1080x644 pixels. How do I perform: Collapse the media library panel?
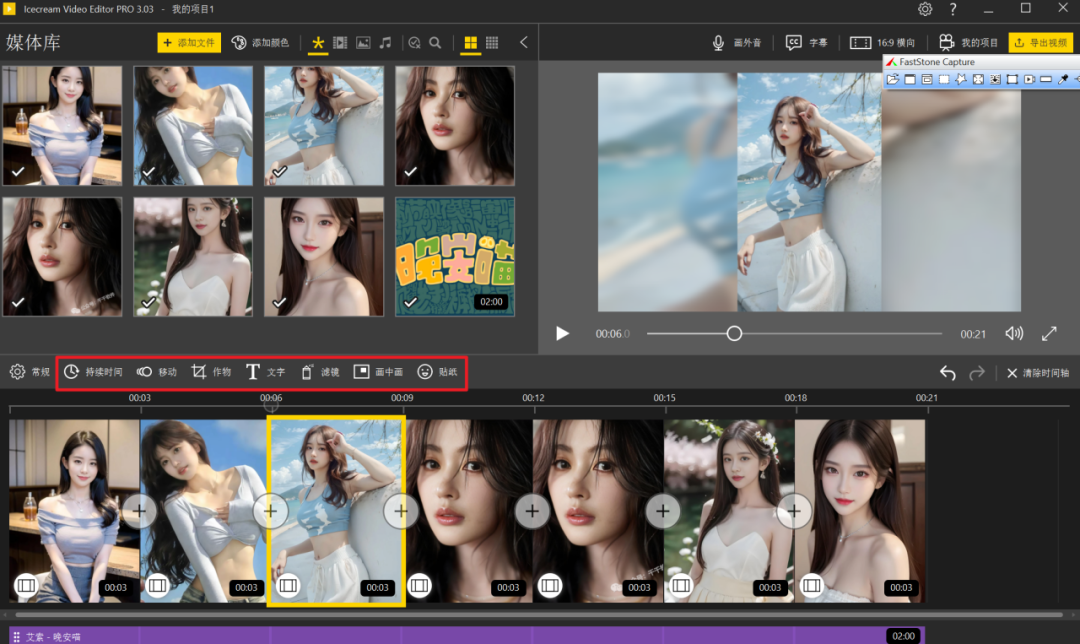pos(523,43)
